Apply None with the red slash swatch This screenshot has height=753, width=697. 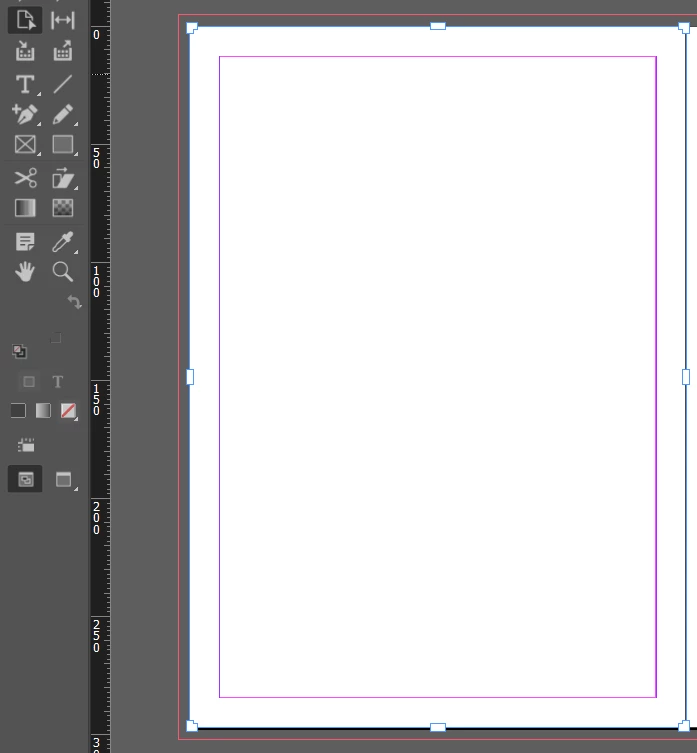coord(68,411)
